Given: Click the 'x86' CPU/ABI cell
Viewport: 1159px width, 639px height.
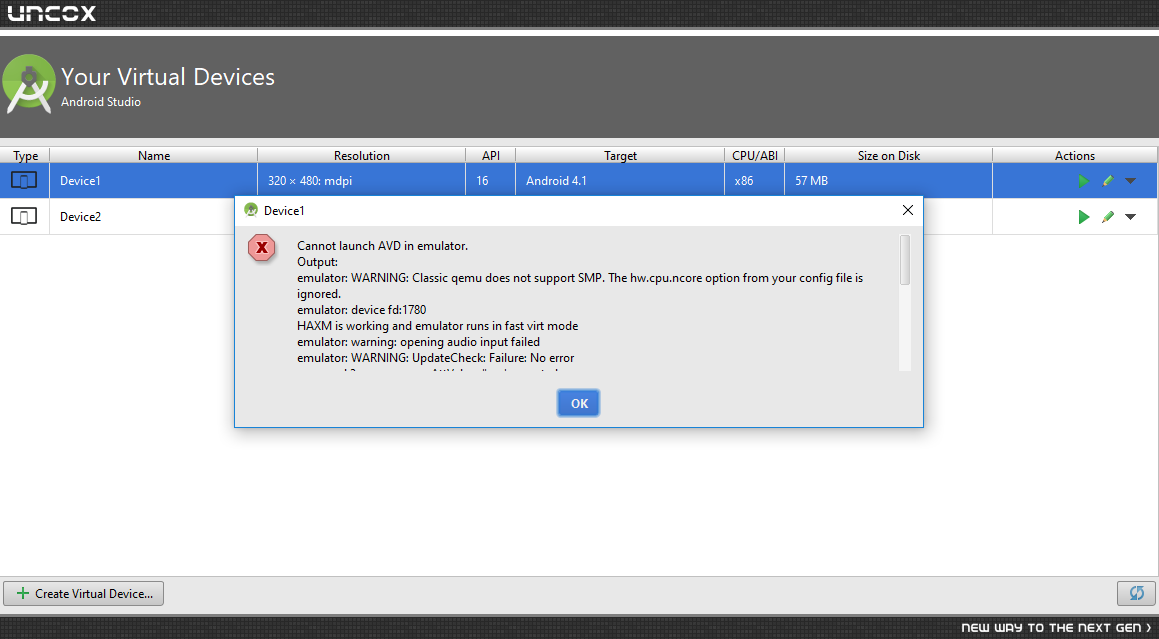Looking at the screenshot, I should [755, 180].
